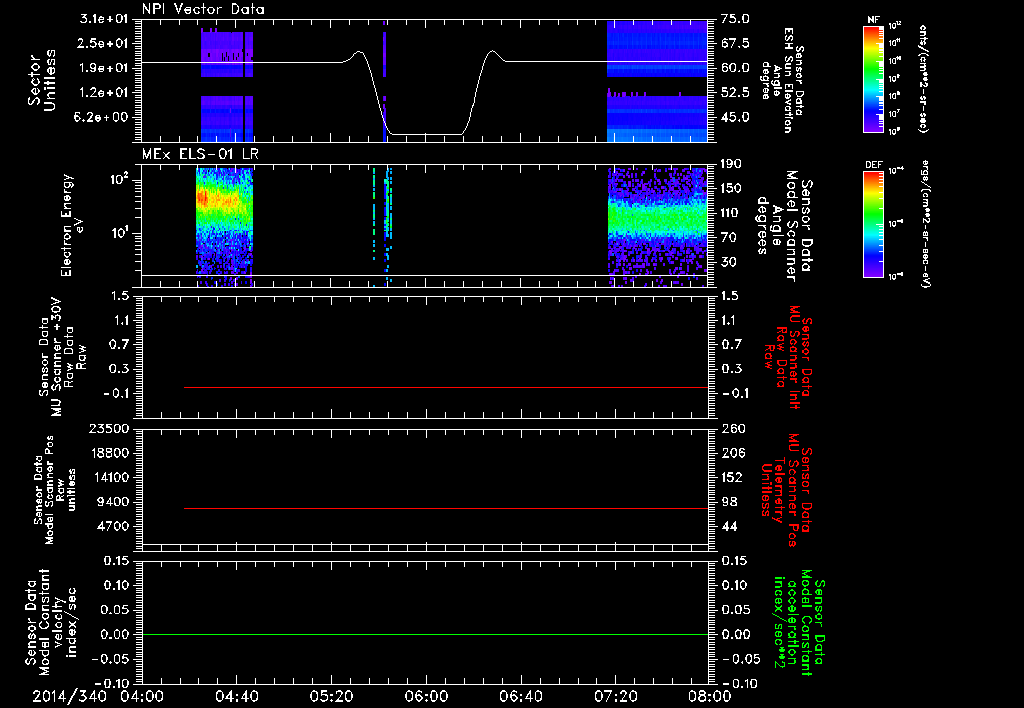Image resolution: width=1024 pixels, height=708 pixels.
Task: Click the "44" telemetry tick value
Action: (729, 526)
